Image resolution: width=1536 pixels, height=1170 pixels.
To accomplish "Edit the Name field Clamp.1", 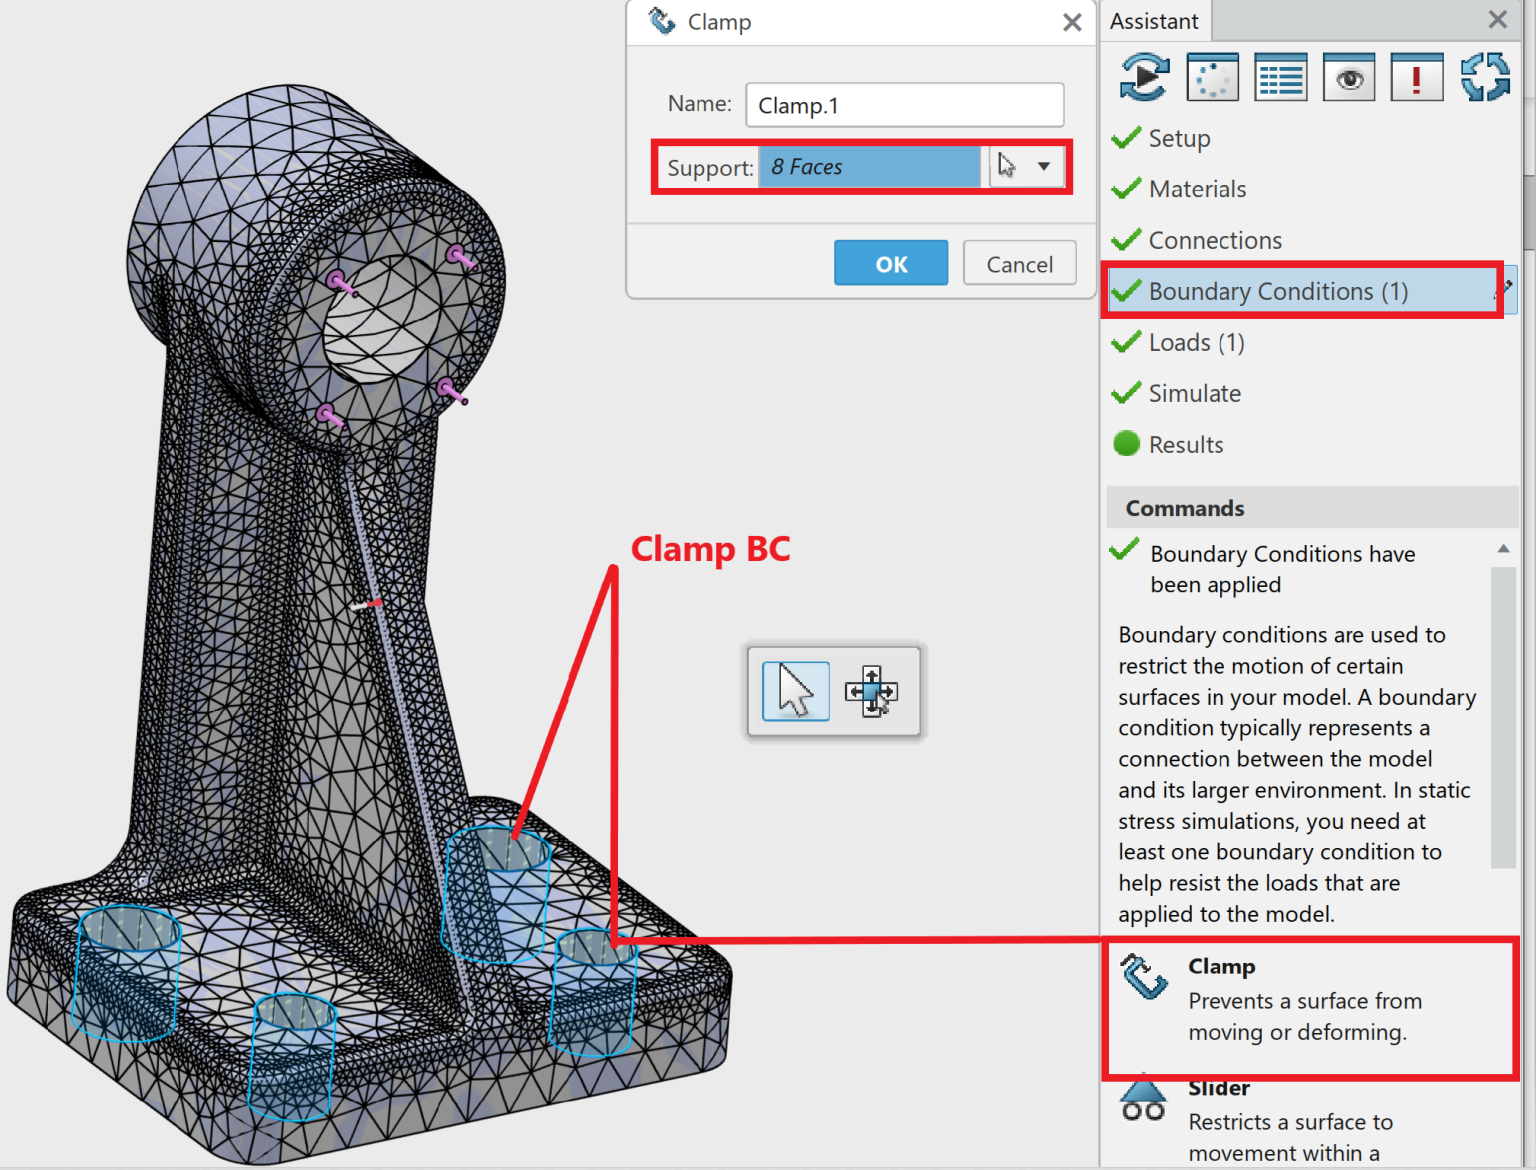I will [904, 105].
